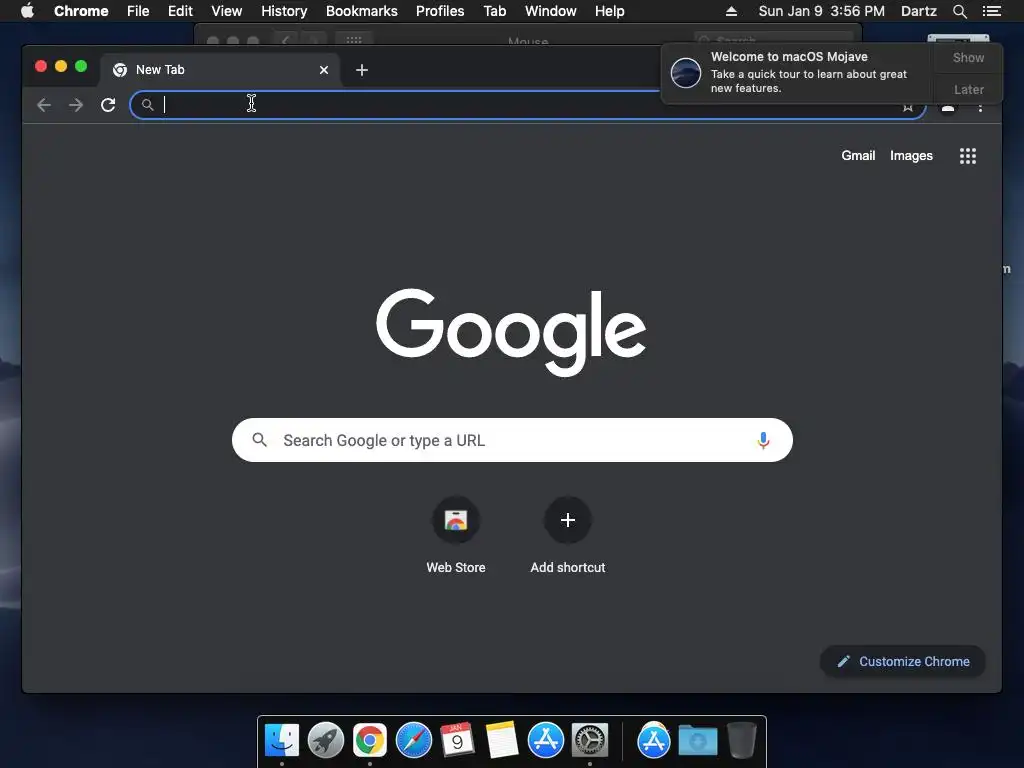Click Show on the Mojave notification
This screenshot has width=1024, height=768.
(968, 58)
